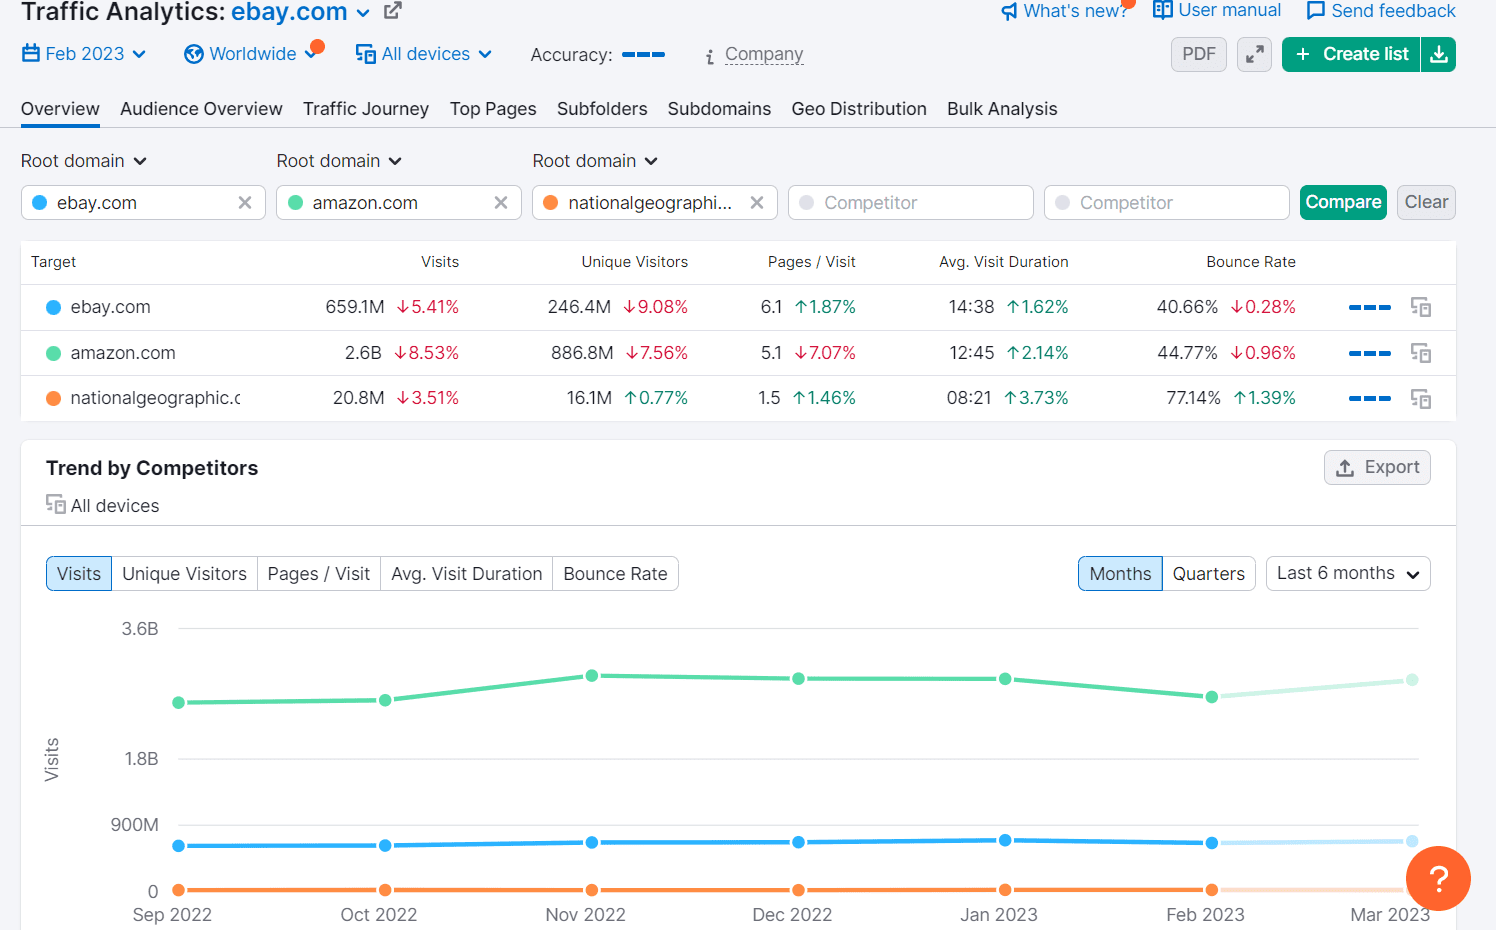Click device icon in nationalgeographic row
Screen dimensions: 1496x930
[1421, 399]
